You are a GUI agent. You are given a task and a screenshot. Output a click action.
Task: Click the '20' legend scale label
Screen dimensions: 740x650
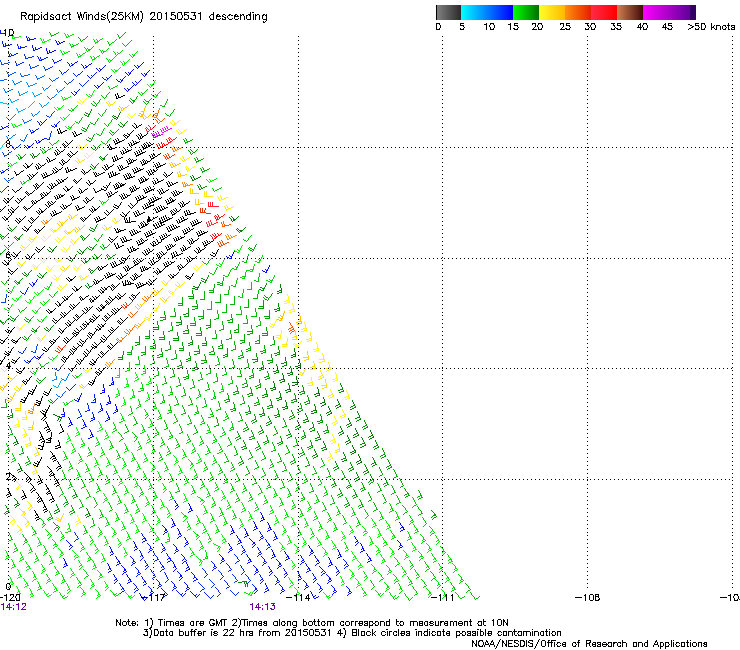click(537, 26)
